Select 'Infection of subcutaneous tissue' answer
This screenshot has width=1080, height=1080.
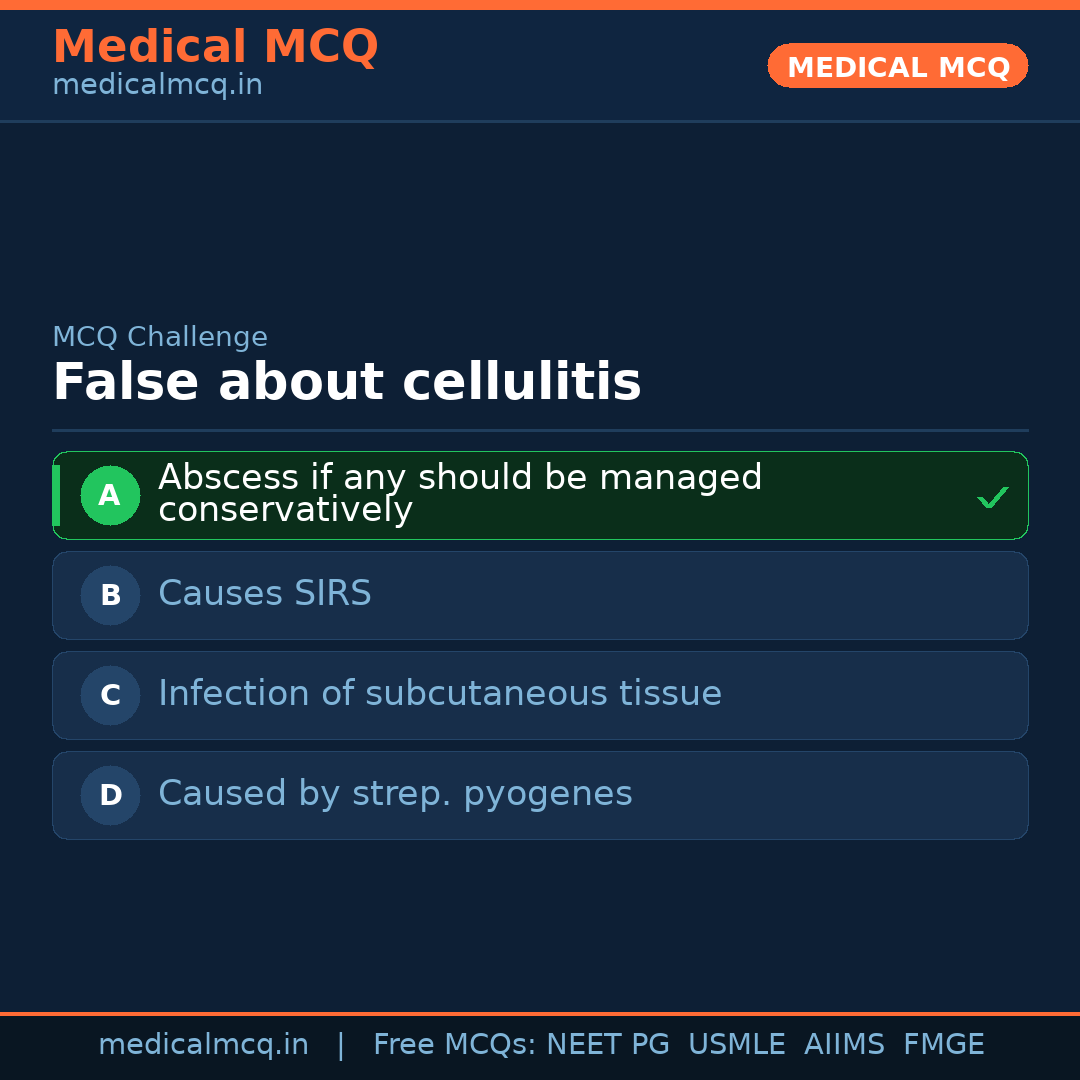[x=440, y=694]
